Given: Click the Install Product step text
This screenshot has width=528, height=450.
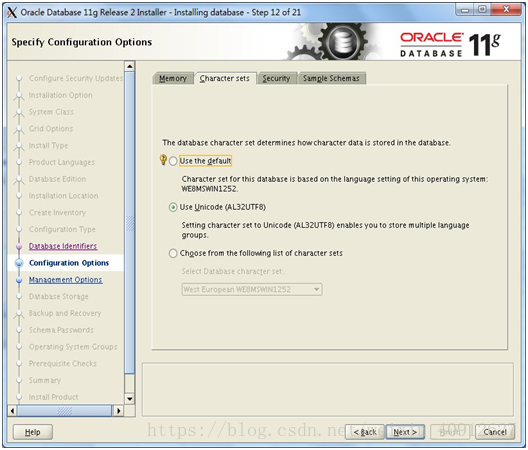Looking at the screenshot, I should (x=54, y=397).
